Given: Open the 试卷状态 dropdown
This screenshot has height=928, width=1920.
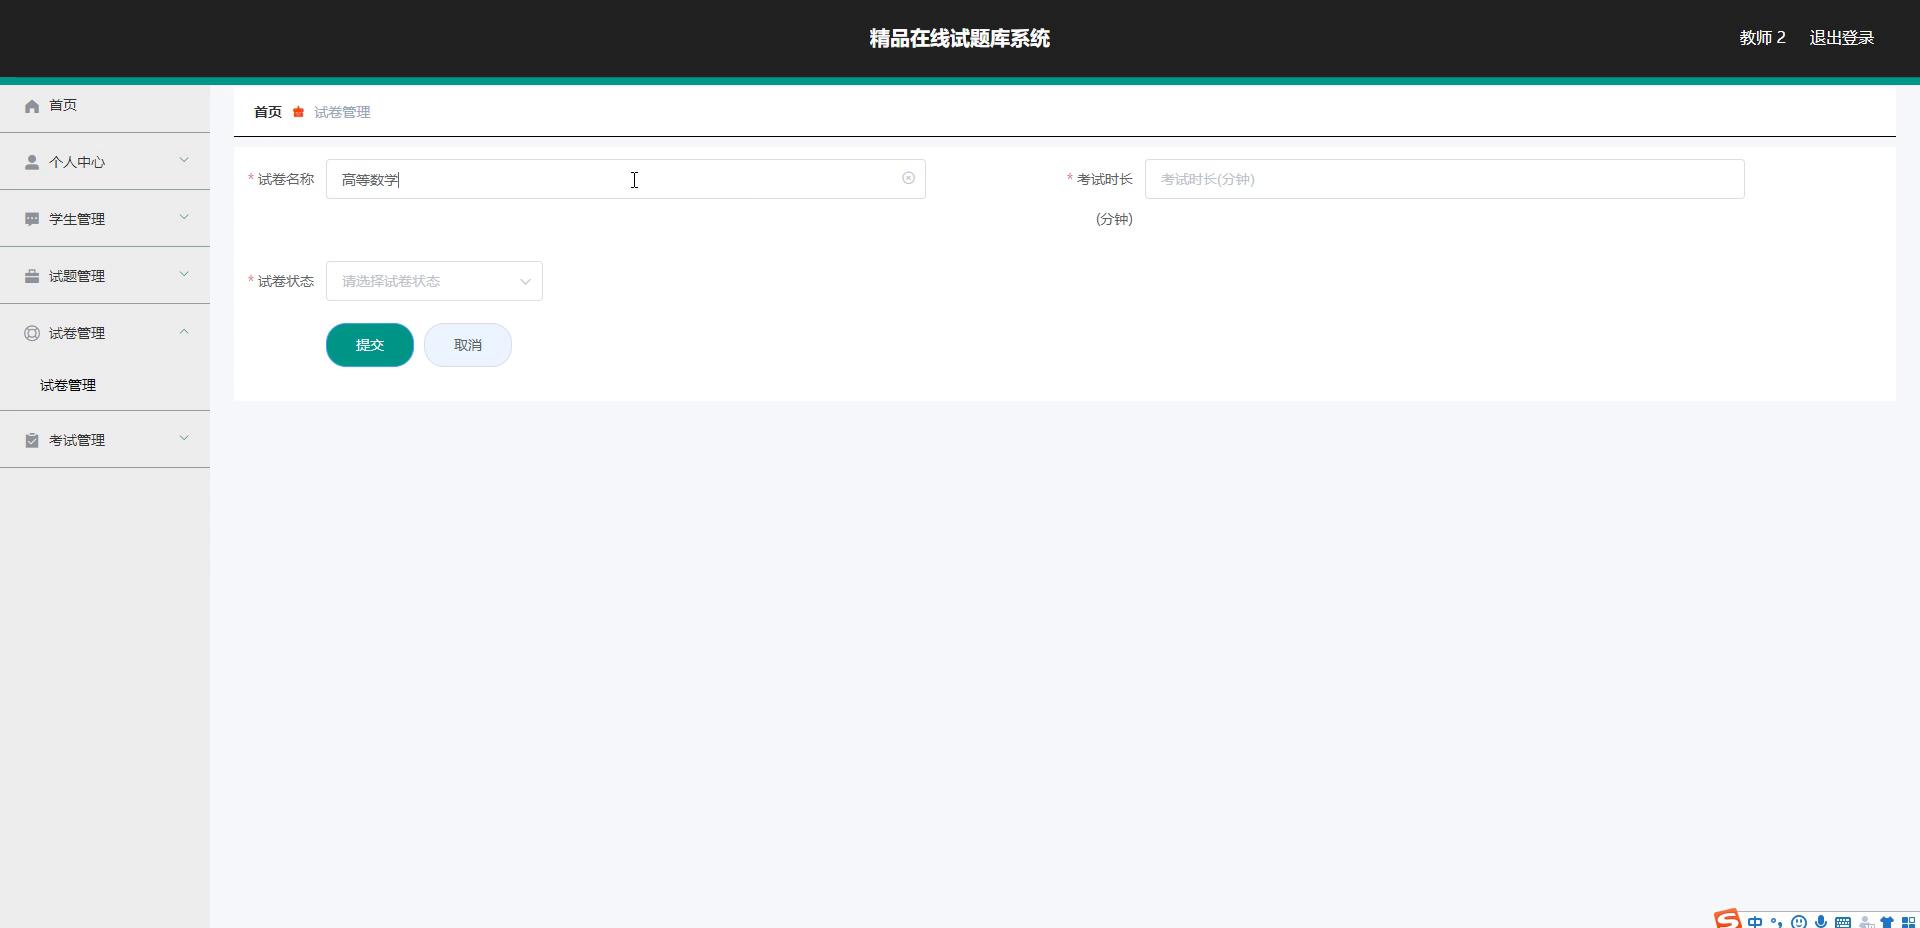Looking at the screenshot, I should point(434,281).
